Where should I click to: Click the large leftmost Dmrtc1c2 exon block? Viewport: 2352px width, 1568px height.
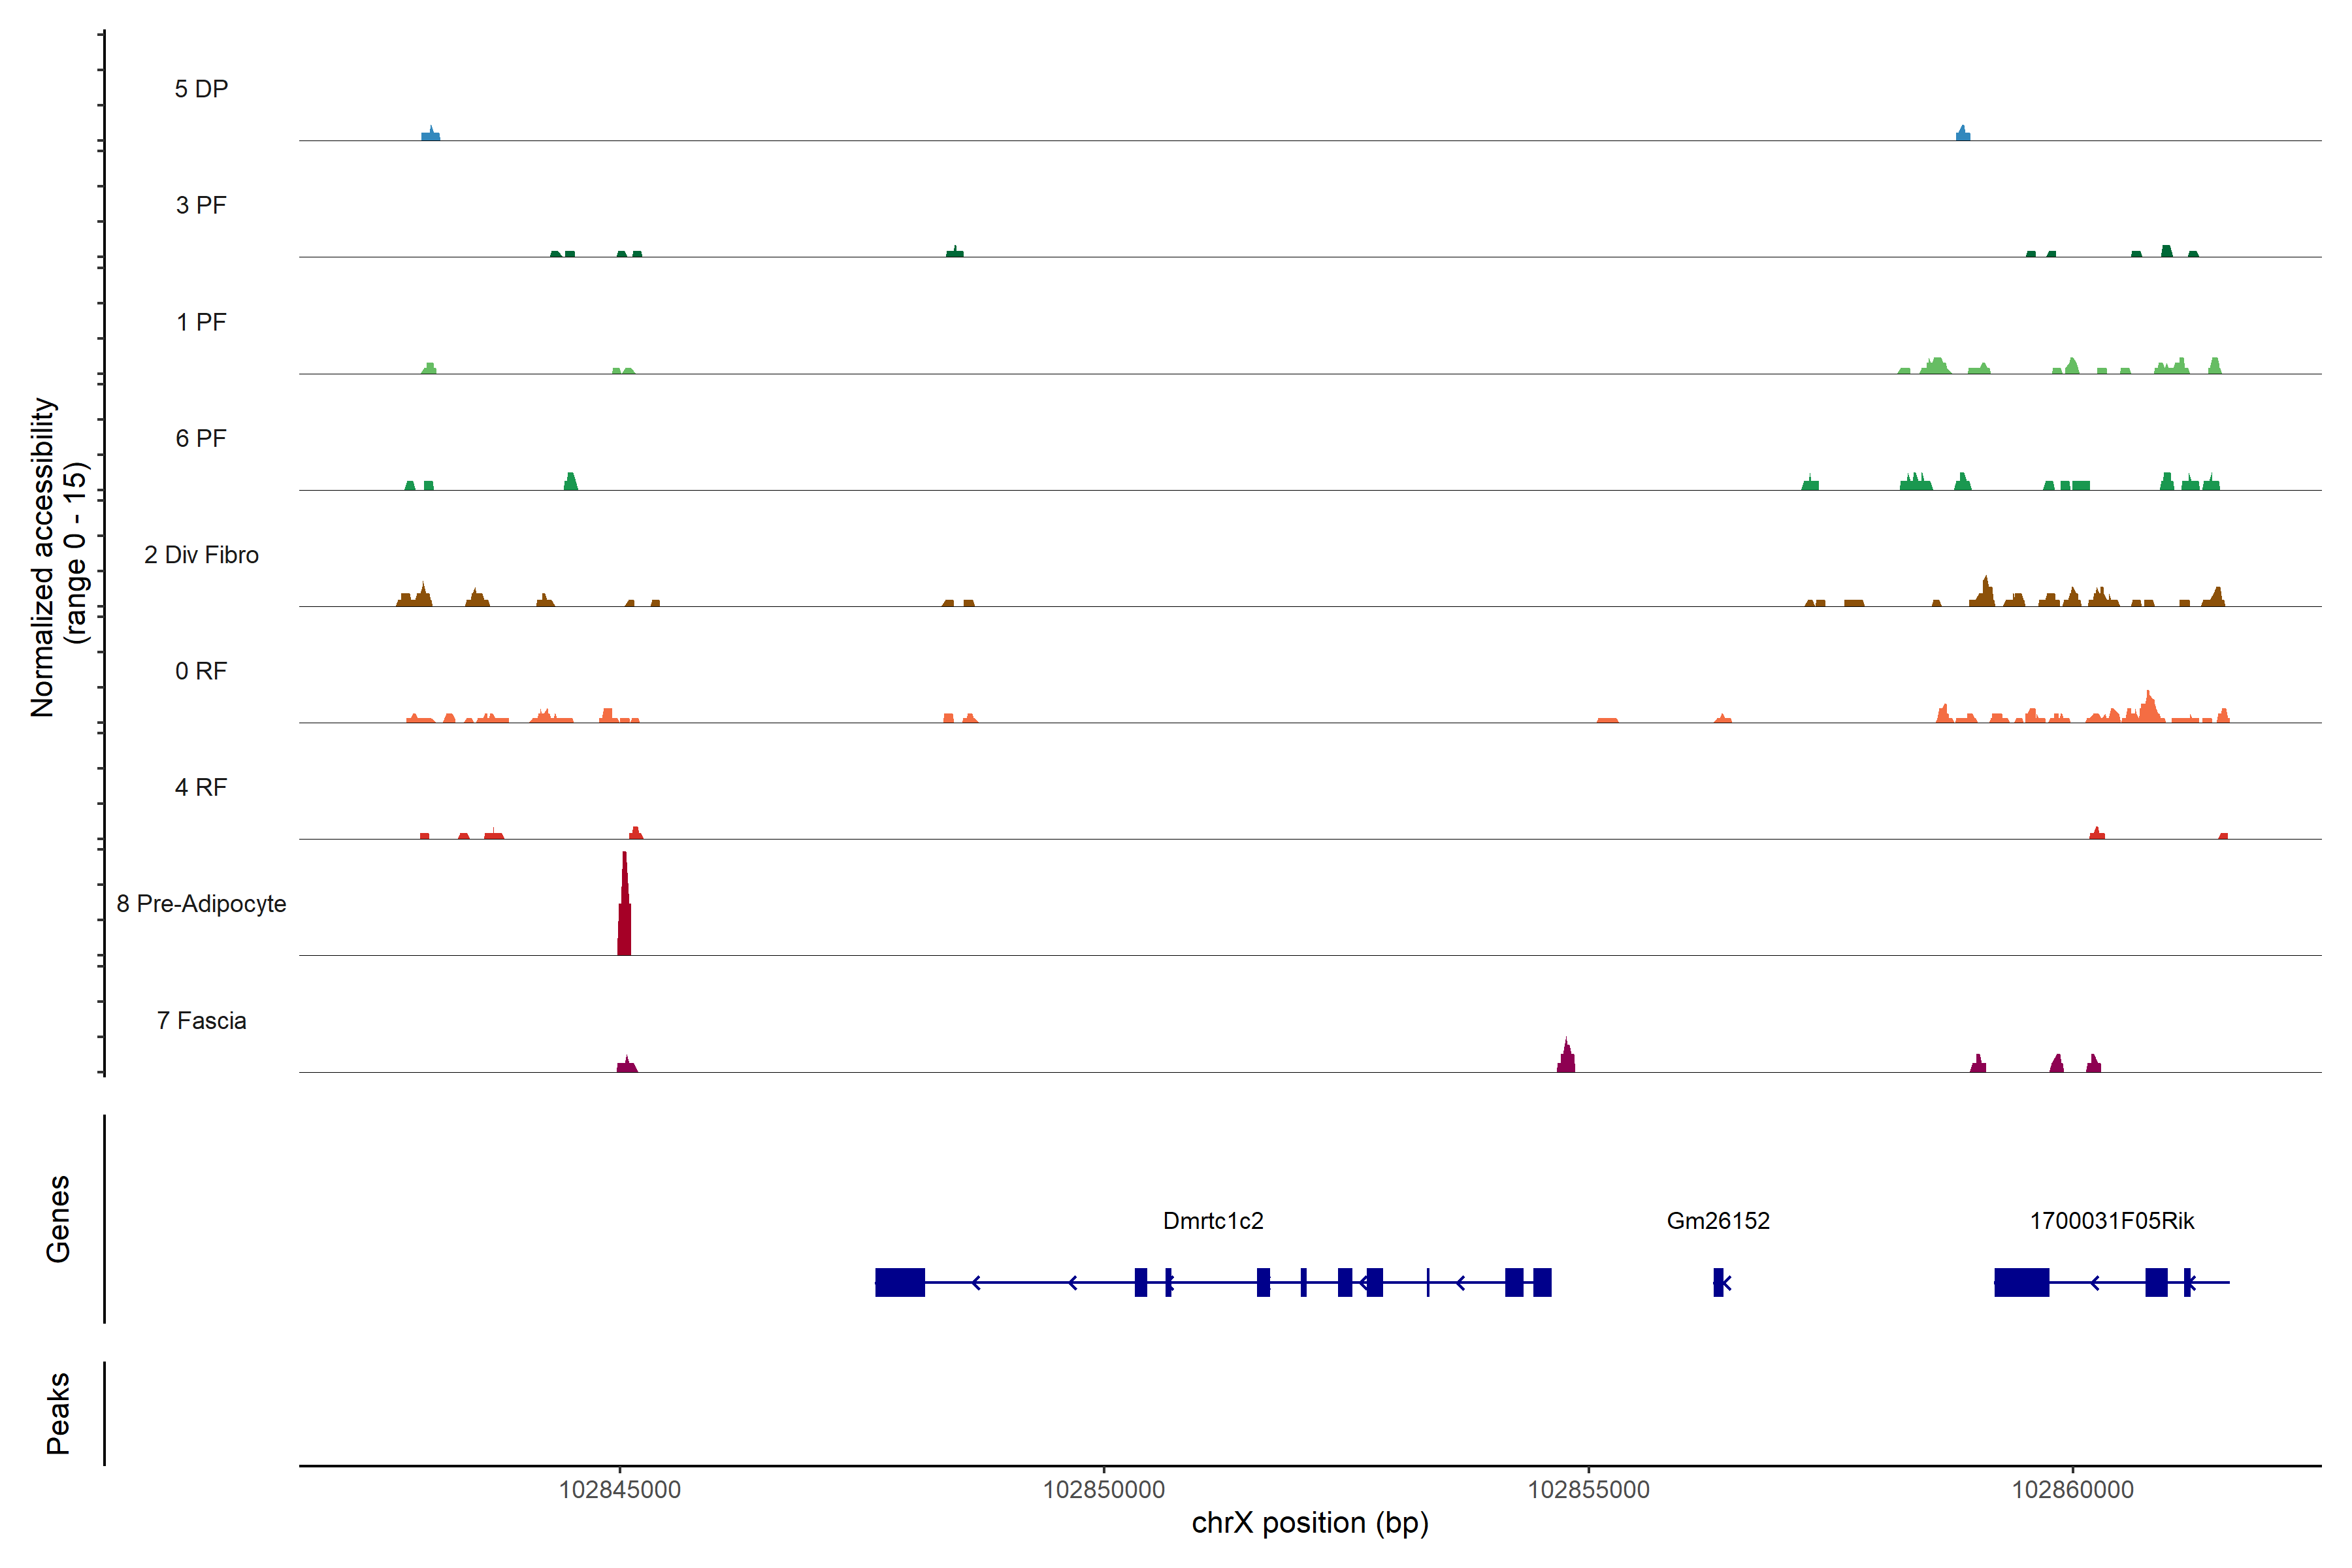pyautogui.click(x=899, y=1282)
